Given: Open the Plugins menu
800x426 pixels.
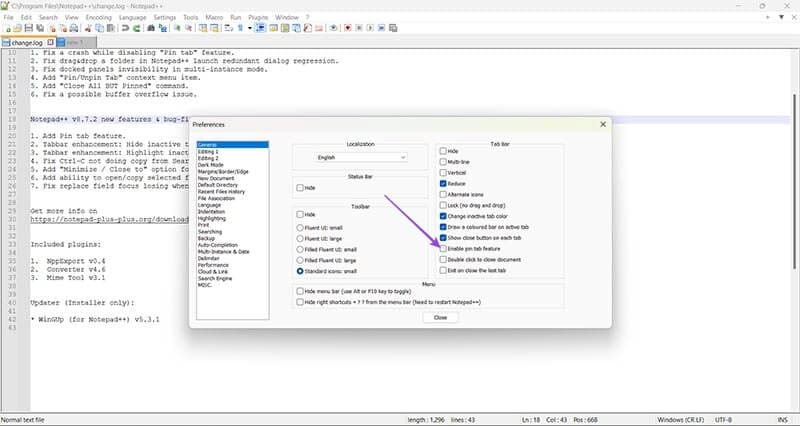Looking at the screenshot, I should [258, 17].
